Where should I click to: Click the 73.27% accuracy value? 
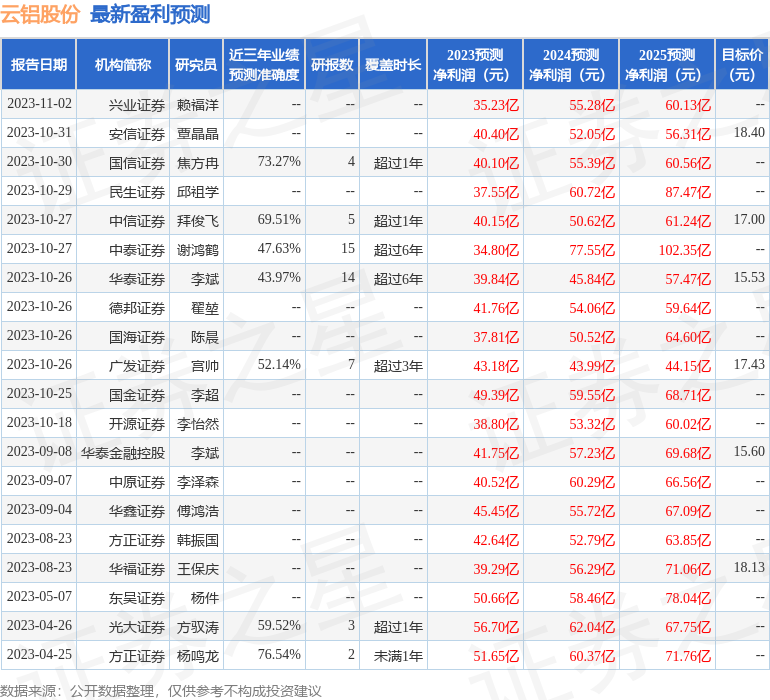(x=279, y=162)
